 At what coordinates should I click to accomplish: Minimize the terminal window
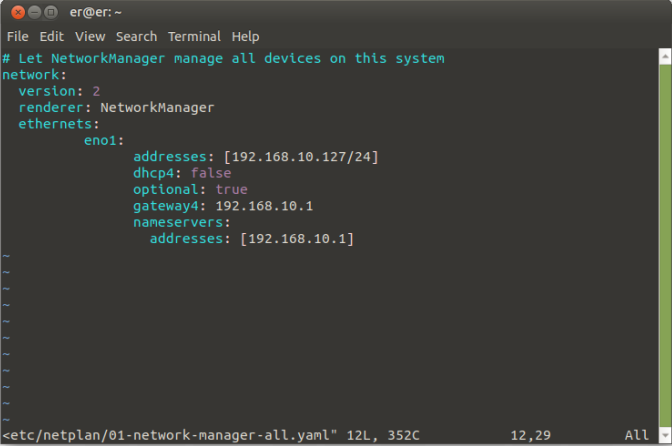point(34,12)
